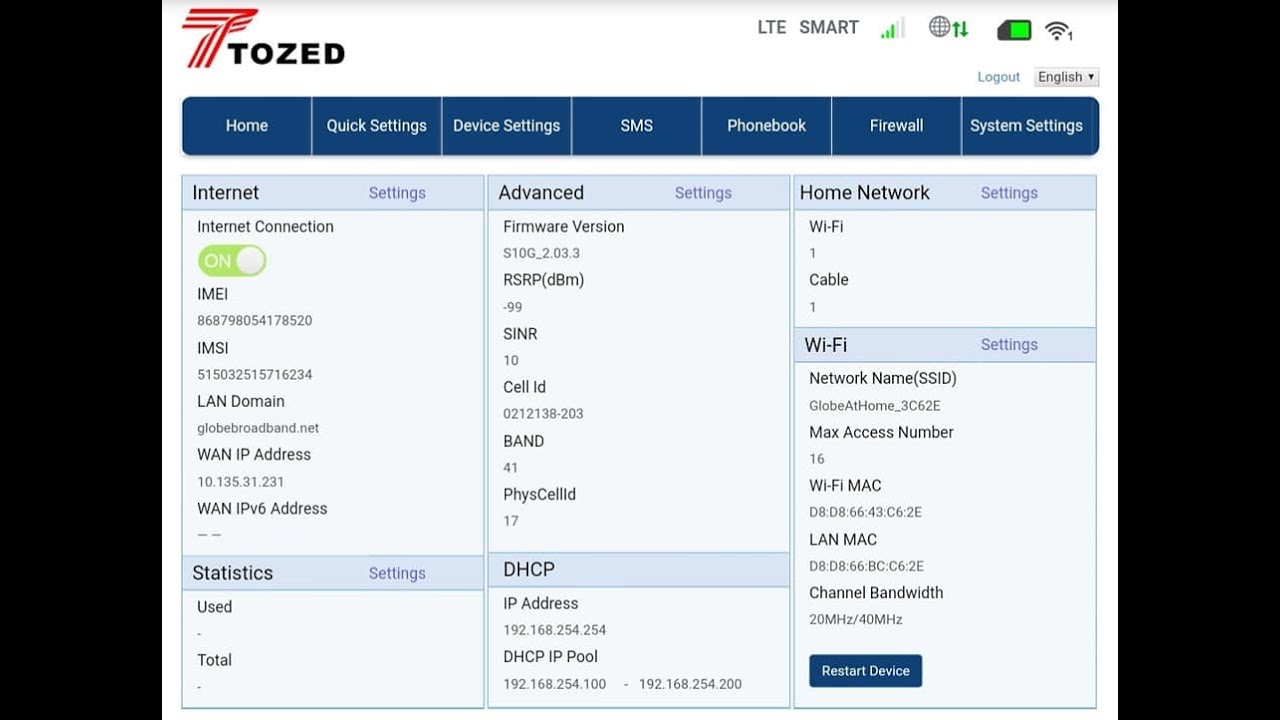
Task: Open the Home tab
Action: coord(247,126)
